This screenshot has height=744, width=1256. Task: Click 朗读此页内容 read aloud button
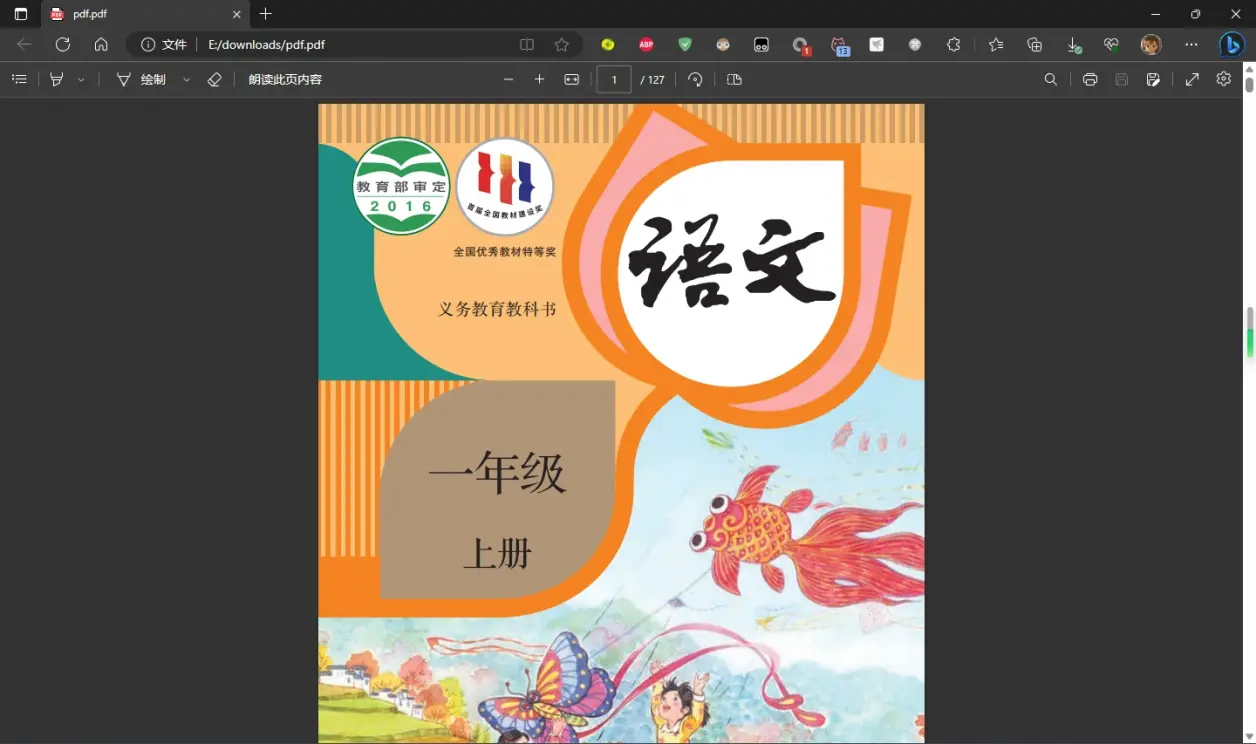(285, 79)
